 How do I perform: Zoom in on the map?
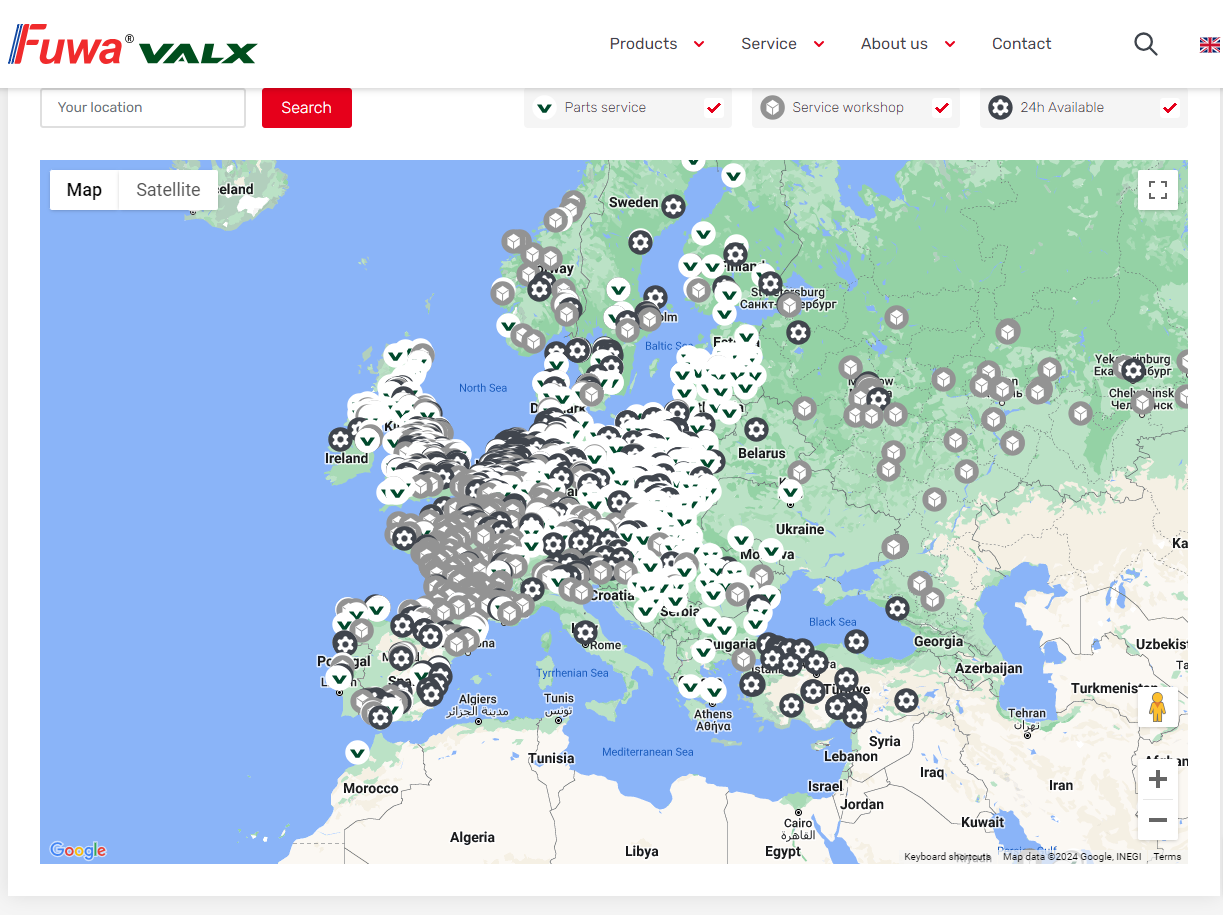[x=1157, y=778]
